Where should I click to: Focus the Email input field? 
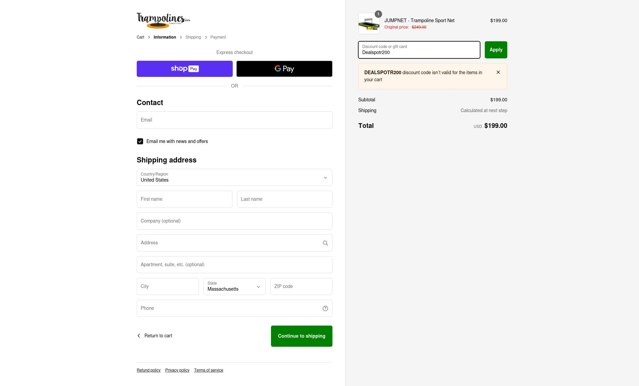(x=234, y=120)
